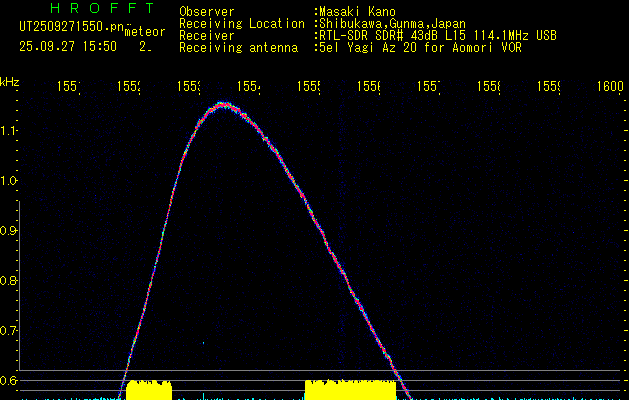Click the 1600 time axis marker
The width and height of the screenshot is (629, 400).
[x=609, y=87]
